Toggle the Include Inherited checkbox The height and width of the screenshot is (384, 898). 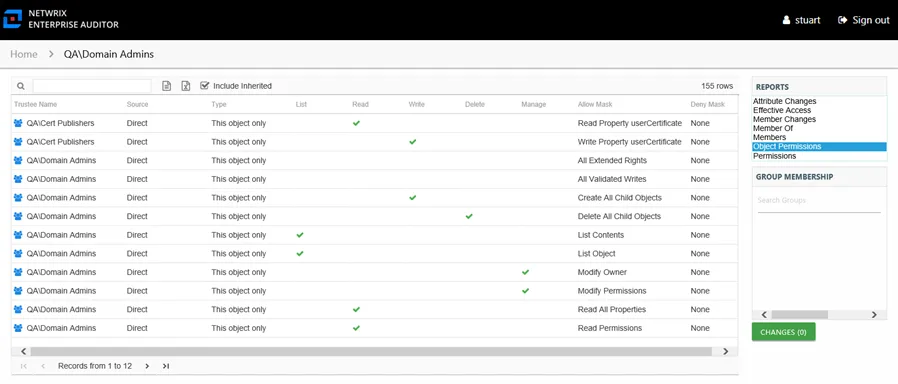pyautogui.click(x=204, y=85)
